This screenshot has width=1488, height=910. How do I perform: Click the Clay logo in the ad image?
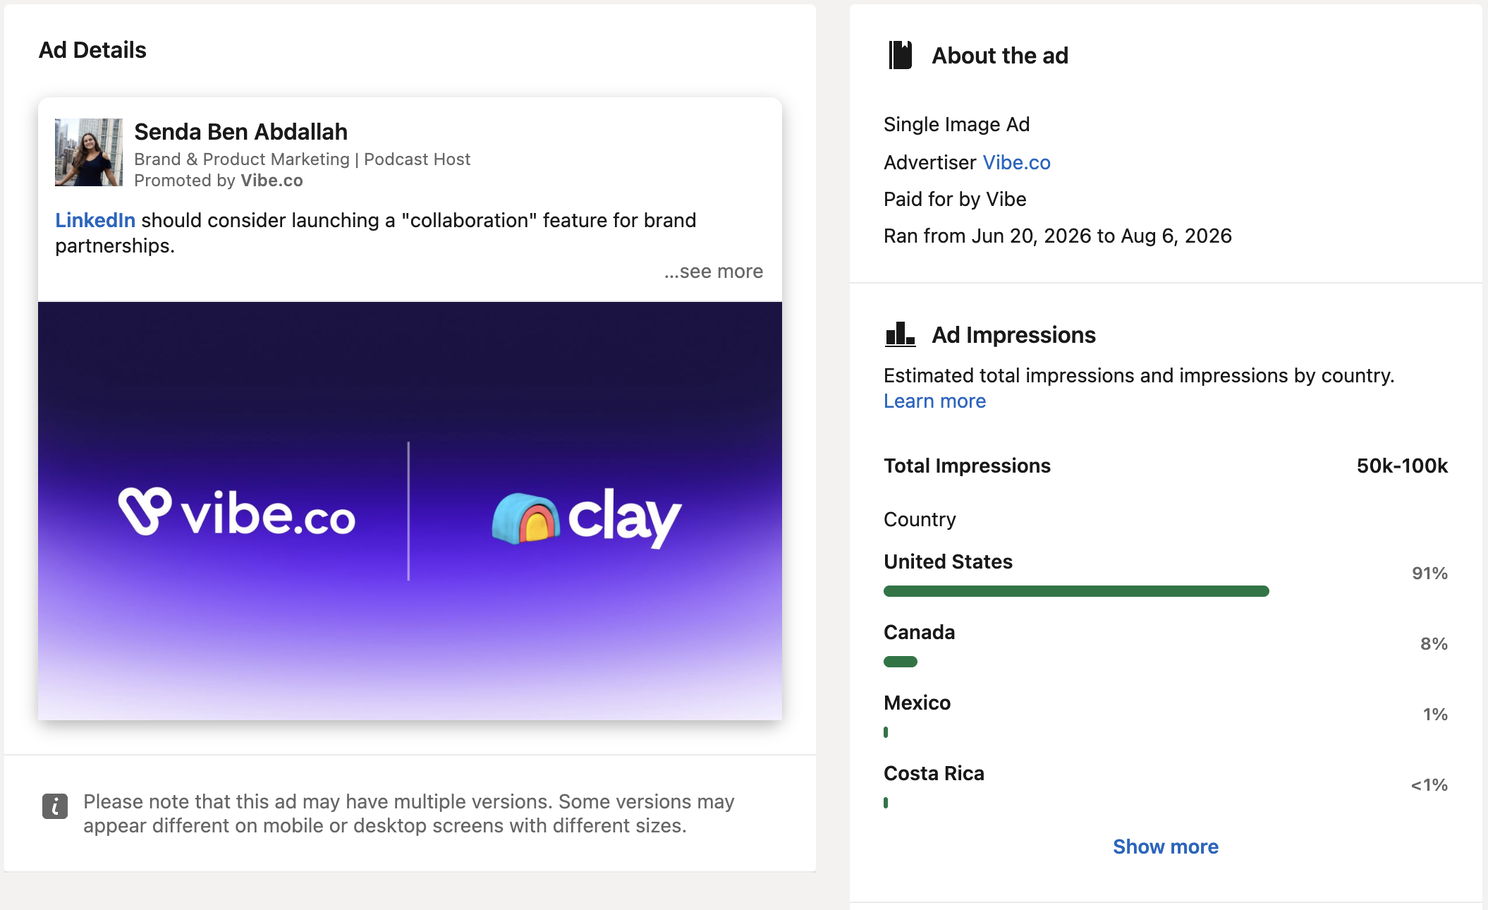click(586, 518)
